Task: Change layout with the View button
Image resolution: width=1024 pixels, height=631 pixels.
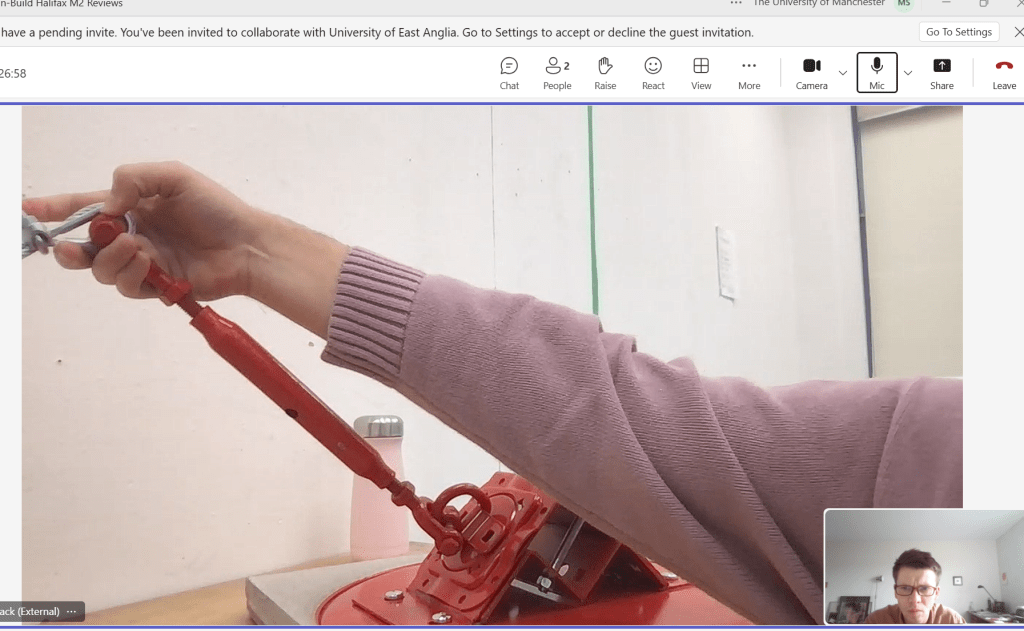Action: click(701, 73)
